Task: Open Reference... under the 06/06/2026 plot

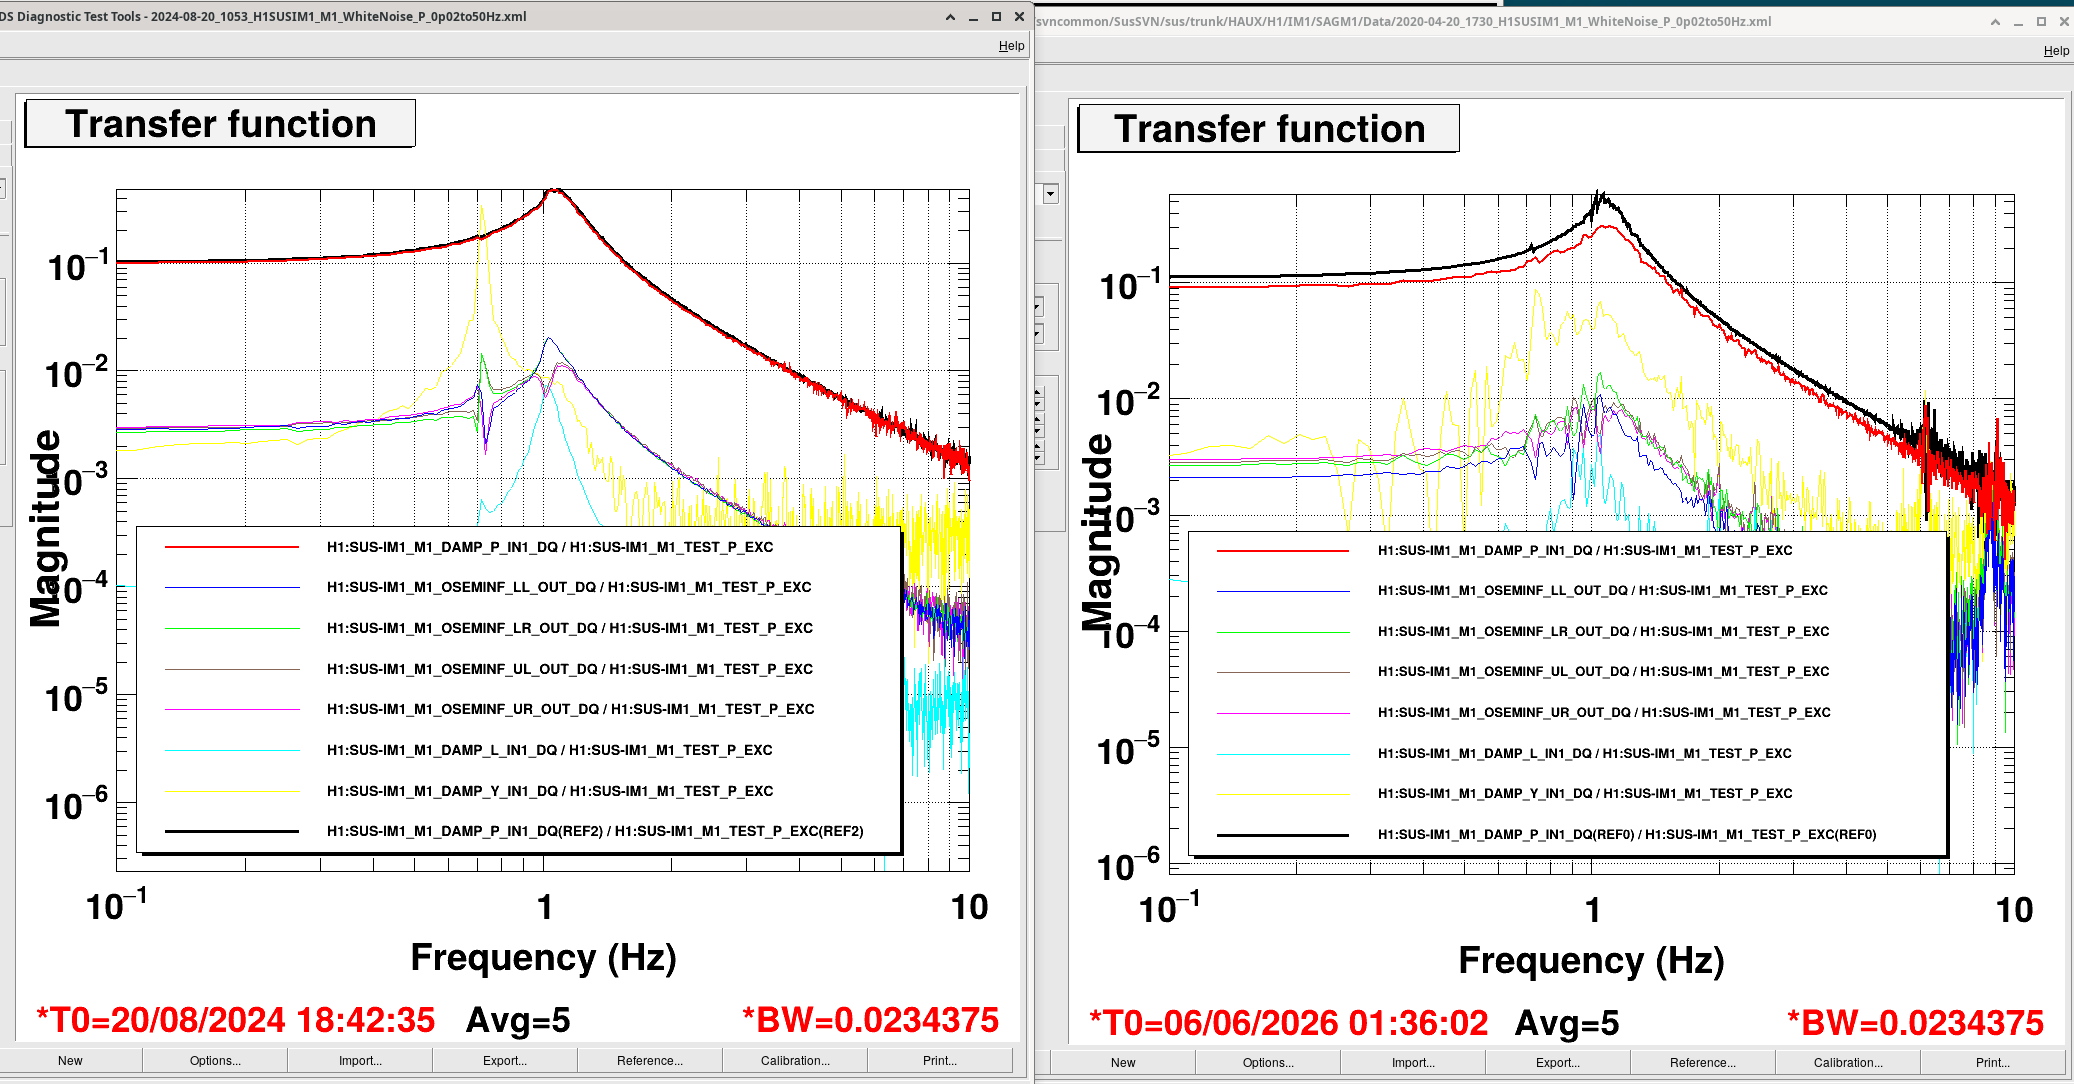Action: click(1703, 1063)
